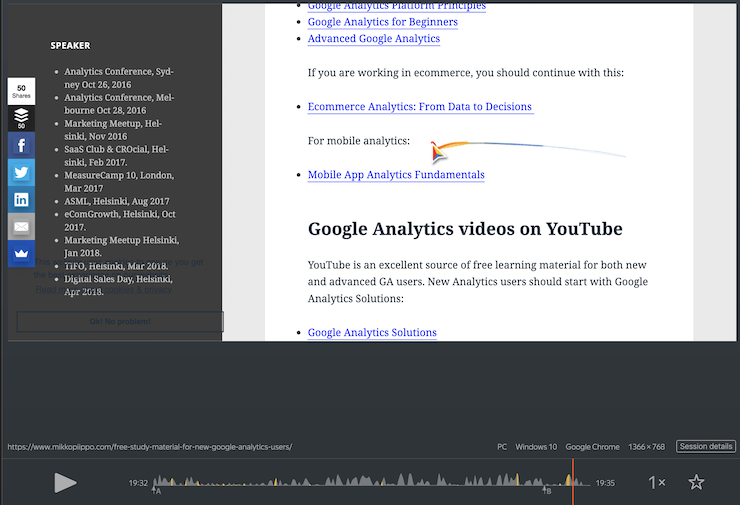Open Google Analytics Solutions link
The image size is (740, 505).
tap(372, 332)
